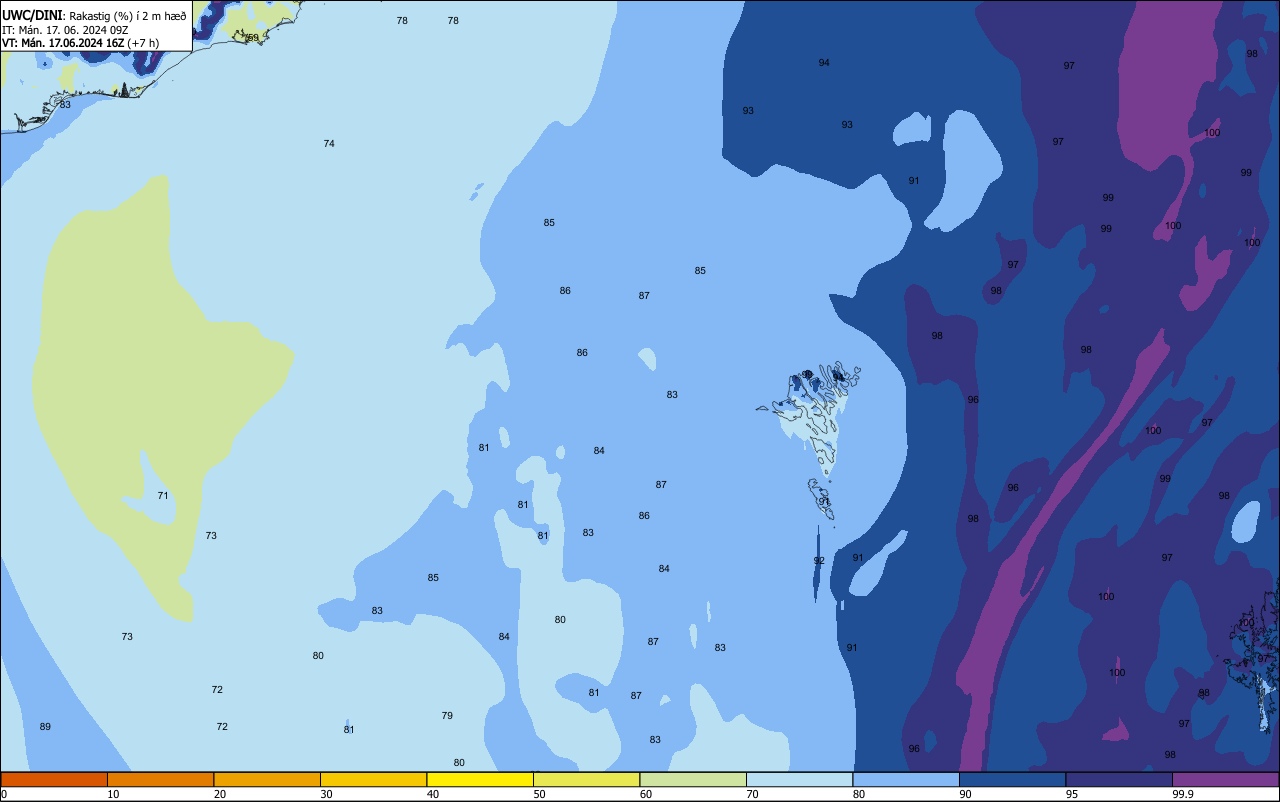
Task: Click the 0–10 dark orange legend segment
Action: coord(54,779)
